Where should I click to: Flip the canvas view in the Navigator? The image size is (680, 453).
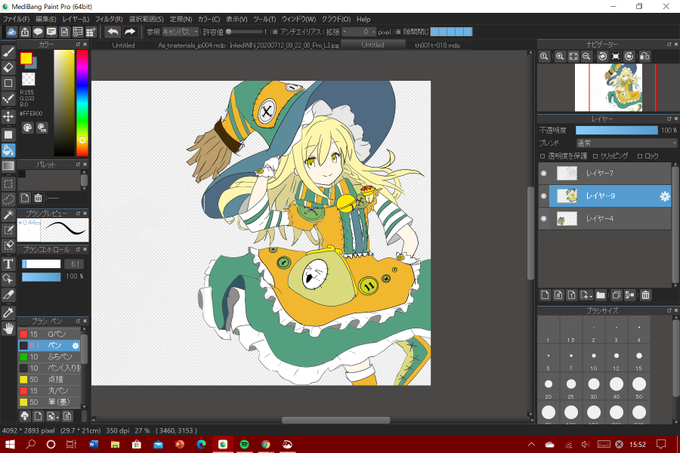645,56
